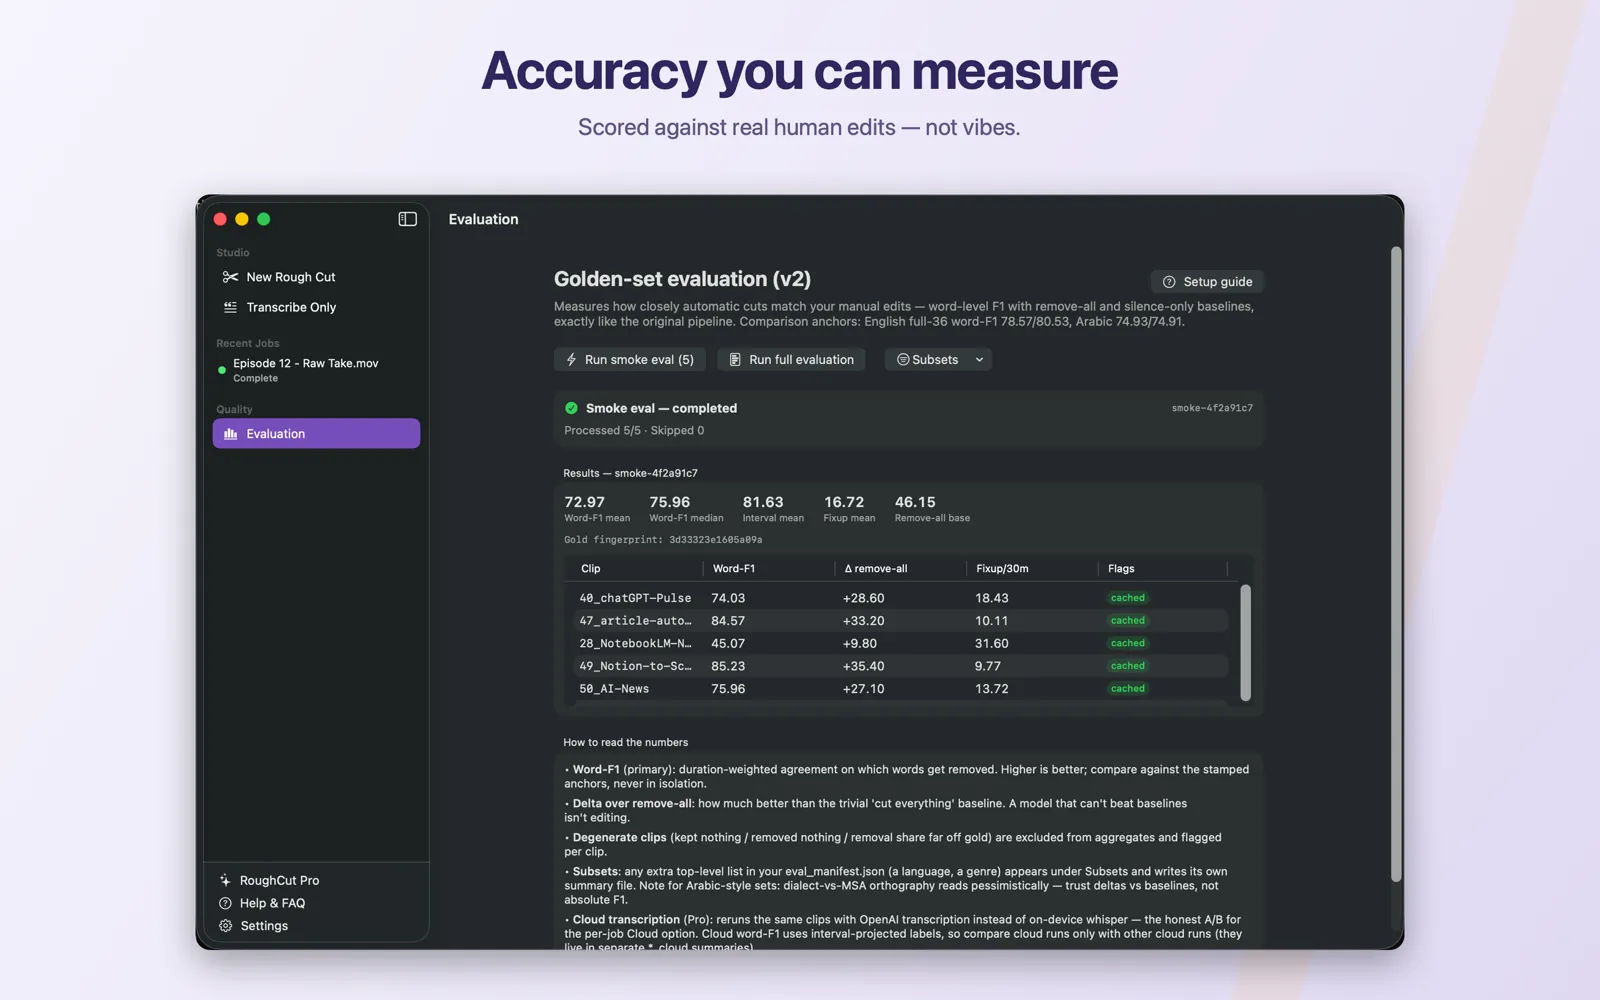
Task: Click the green status dot of Episode 12 job
Action: click(222, 370)
